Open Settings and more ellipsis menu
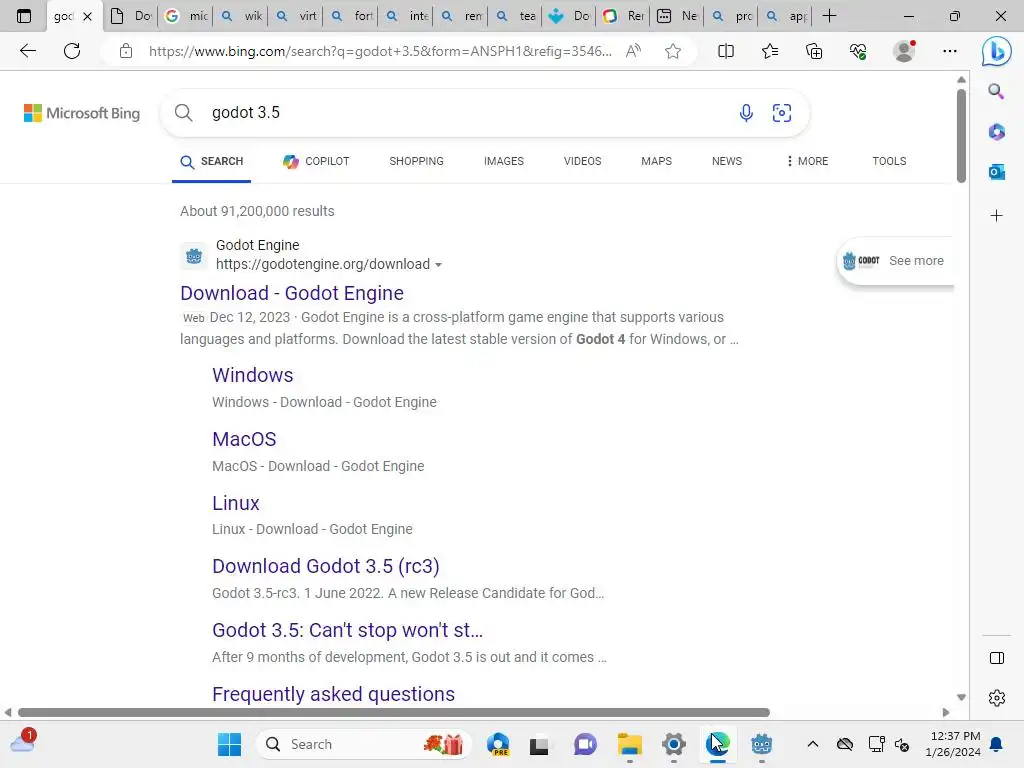 [950, 51]
